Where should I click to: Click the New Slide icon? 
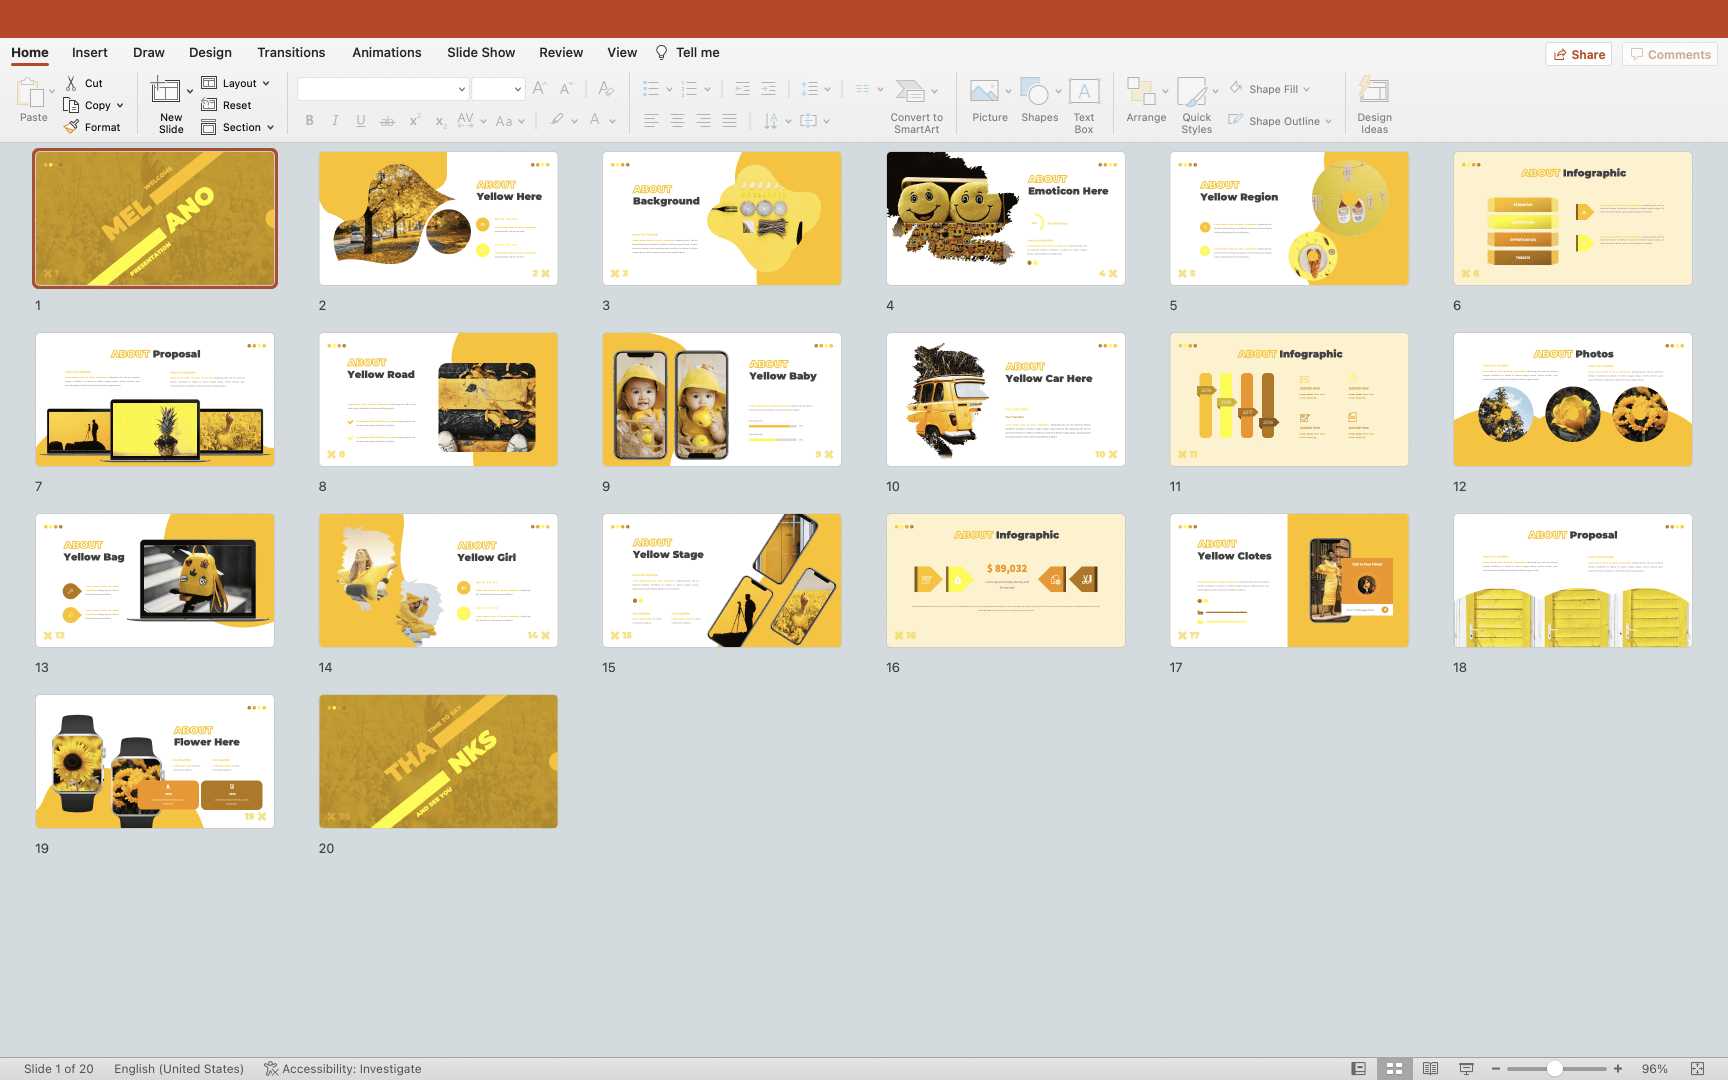pyautogui.click(x=166, y=93)
